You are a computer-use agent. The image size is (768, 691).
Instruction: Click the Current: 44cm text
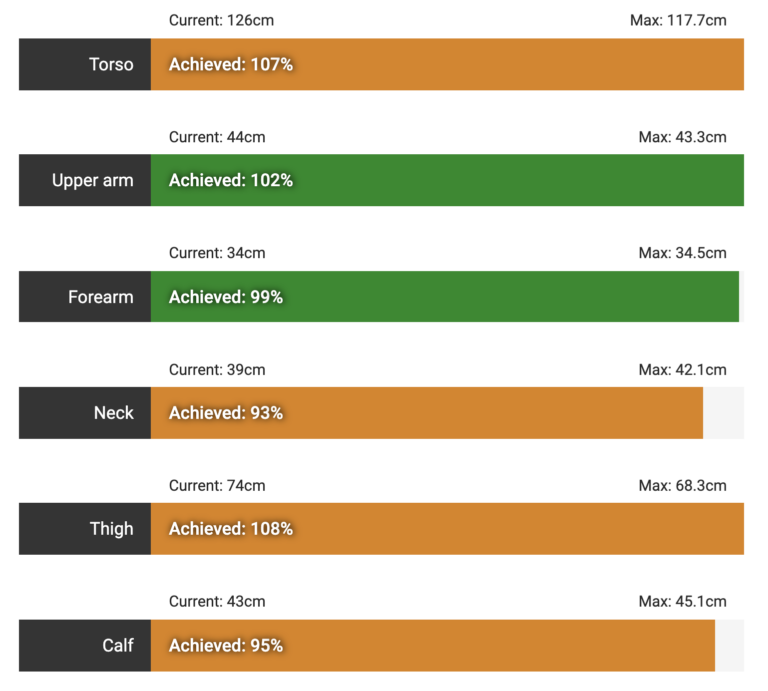[x=217, y=137]
